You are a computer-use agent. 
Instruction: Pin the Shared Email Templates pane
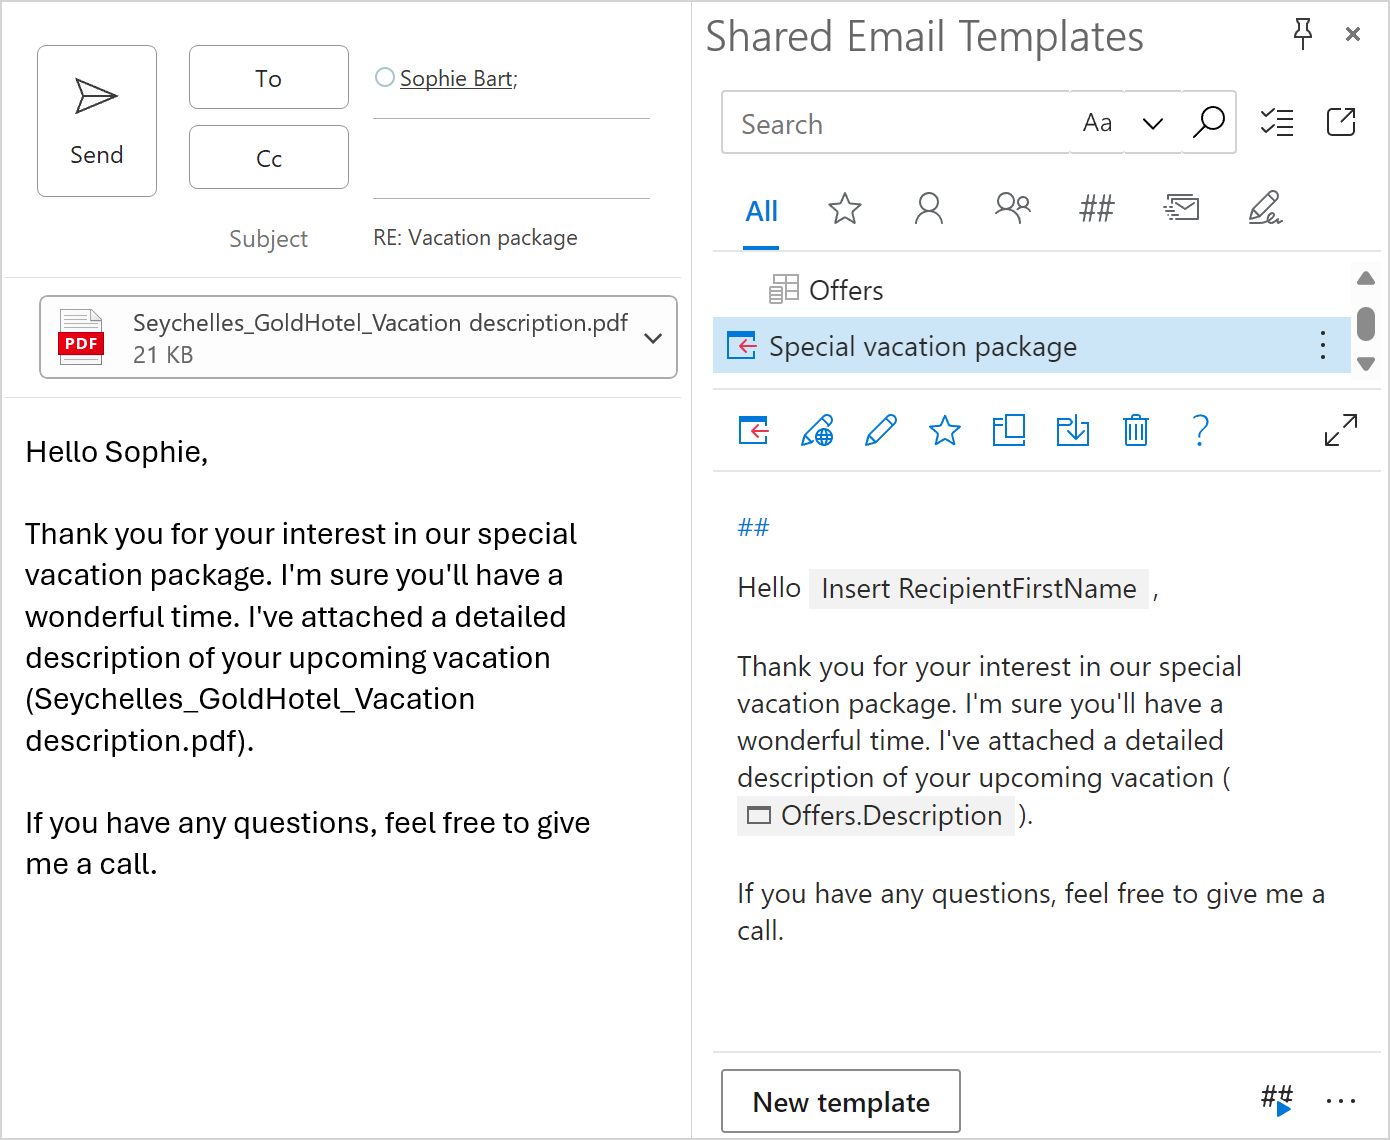[1302, 34]
